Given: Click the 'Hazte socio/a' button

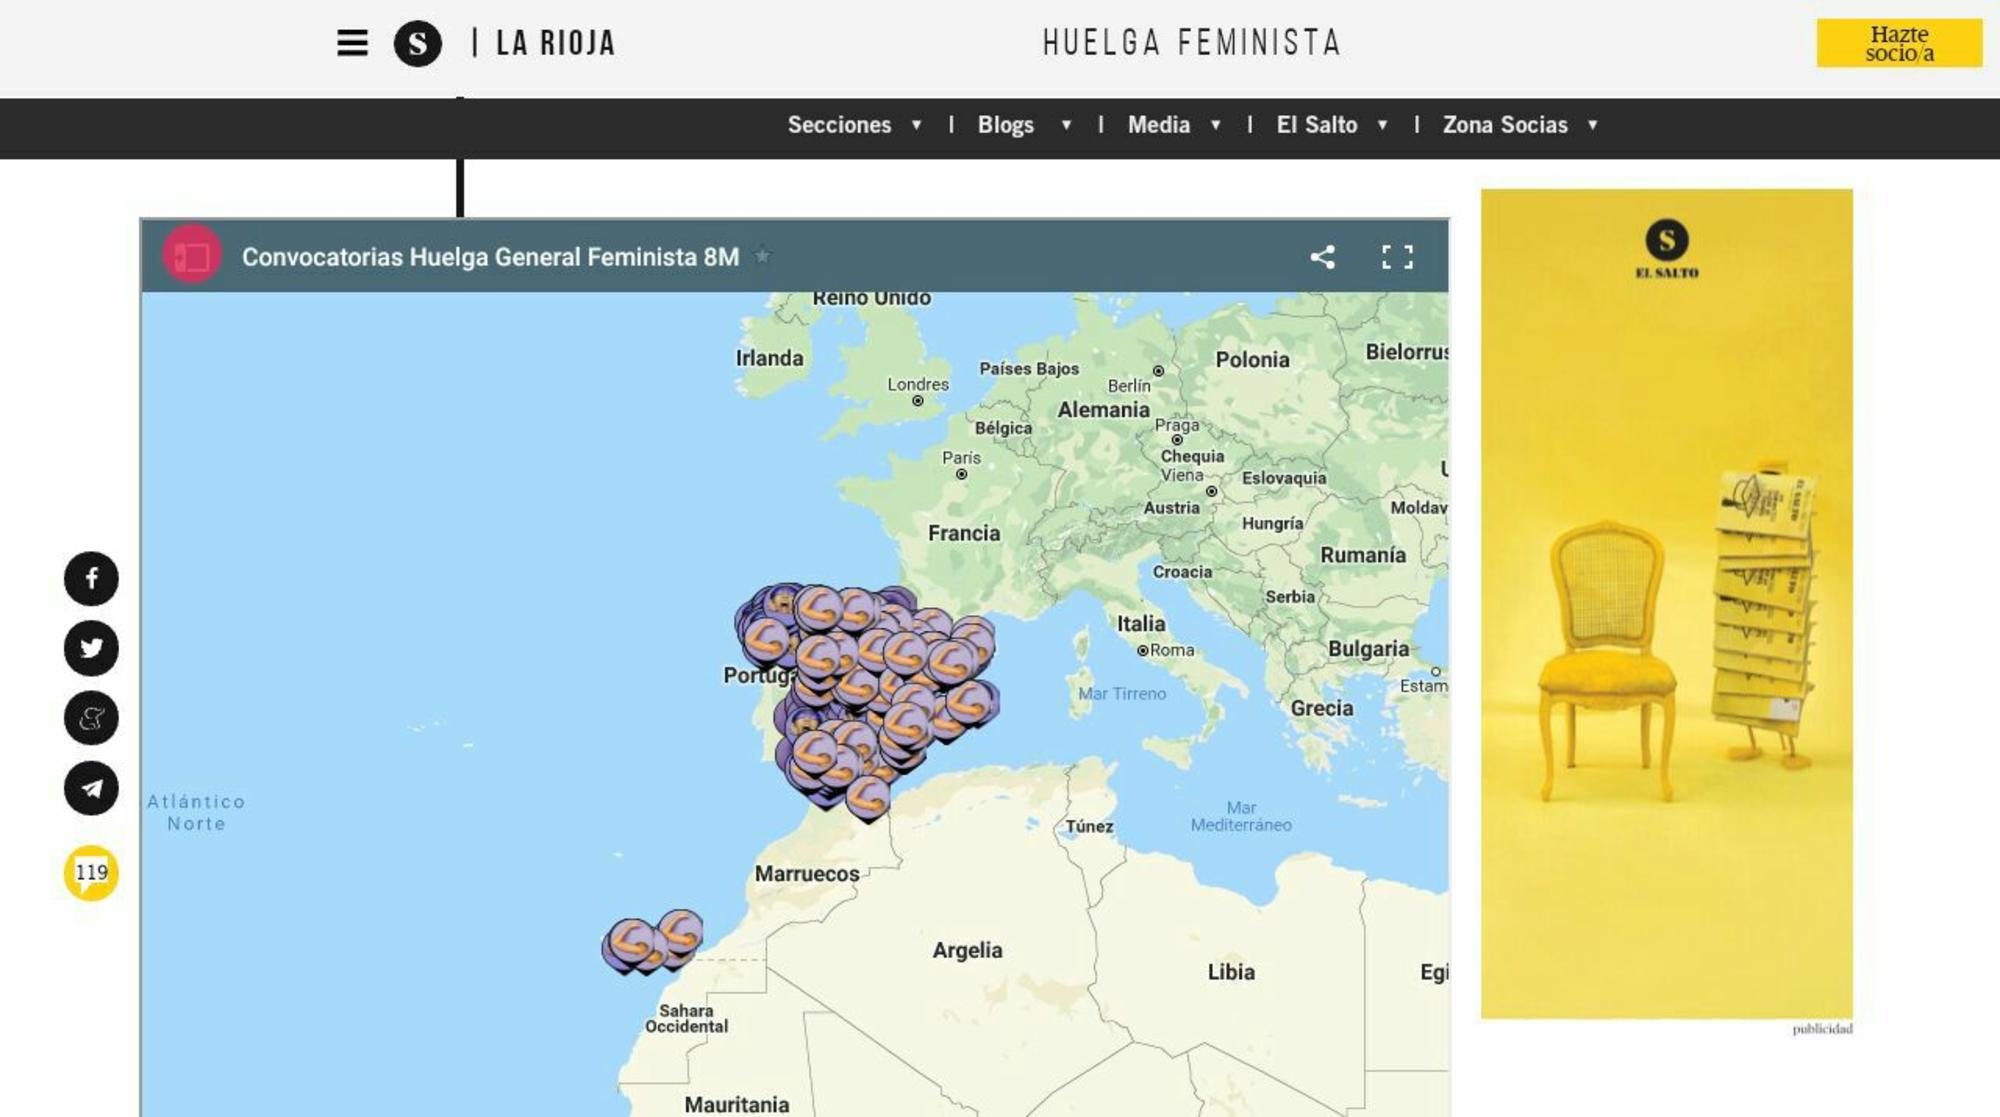Looking at the screenshot, I should tap(1898, 44).
